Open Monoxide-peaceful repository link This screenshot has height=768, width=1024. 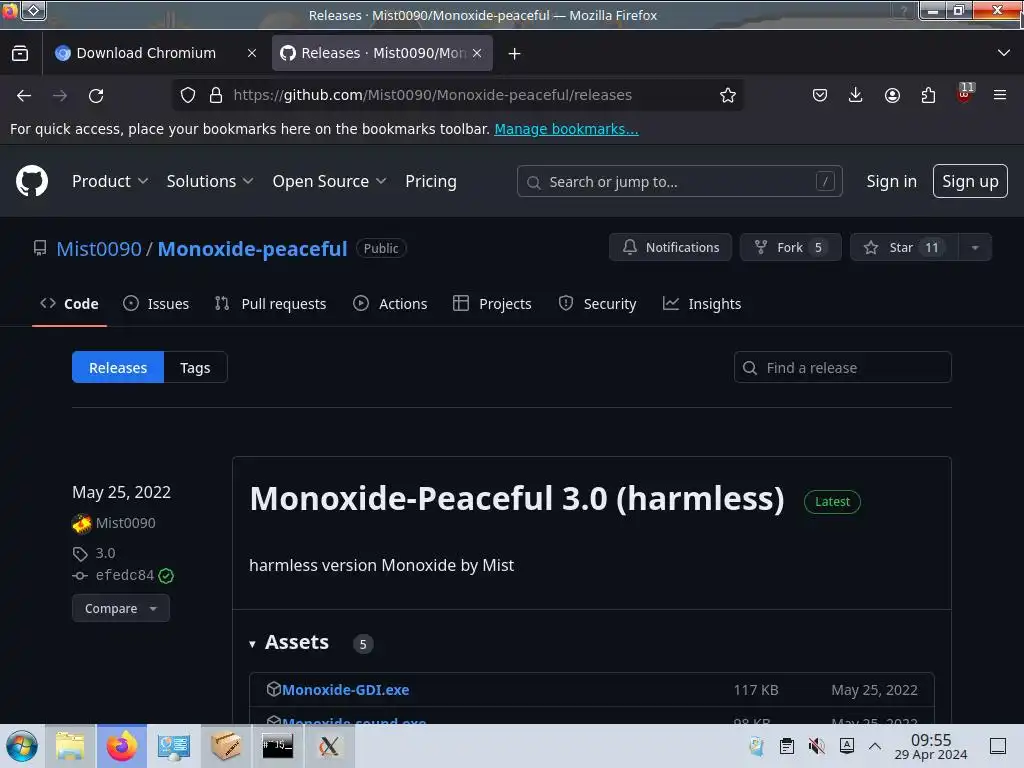pyautogui.click(x=252, y=249)
